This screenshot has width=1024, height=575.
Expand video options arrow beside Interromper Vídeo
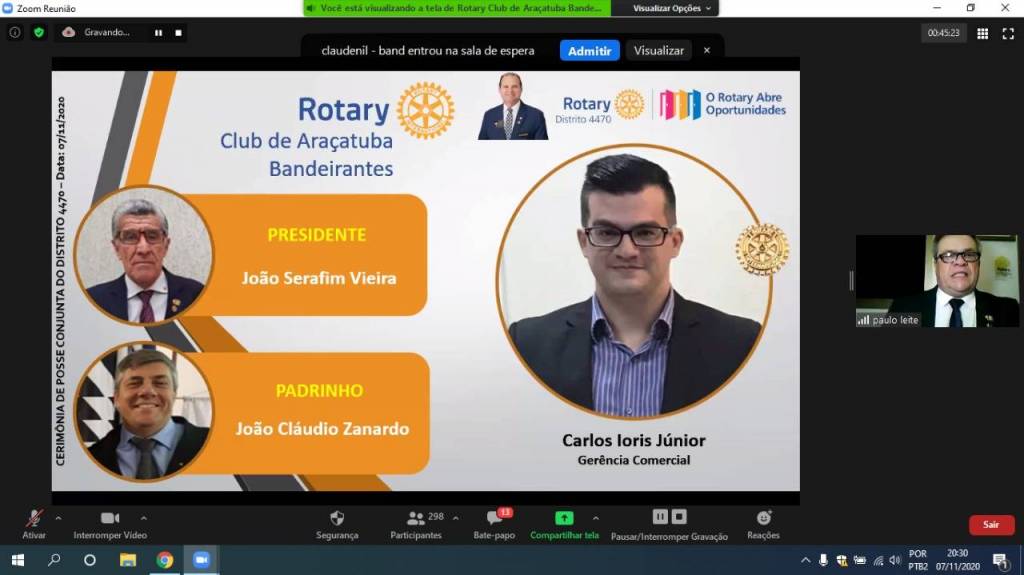click(143, 518)
